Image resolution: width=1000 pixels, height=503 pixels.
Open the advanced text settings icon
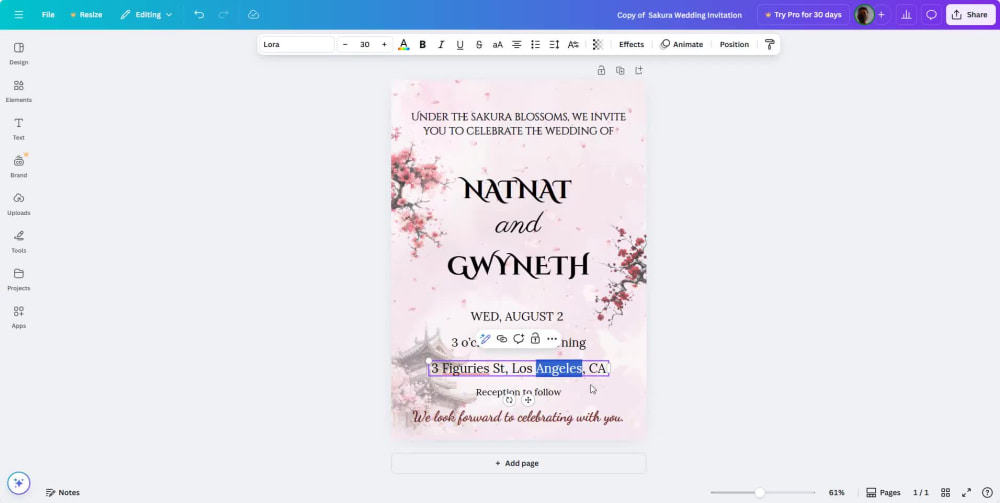573,44
